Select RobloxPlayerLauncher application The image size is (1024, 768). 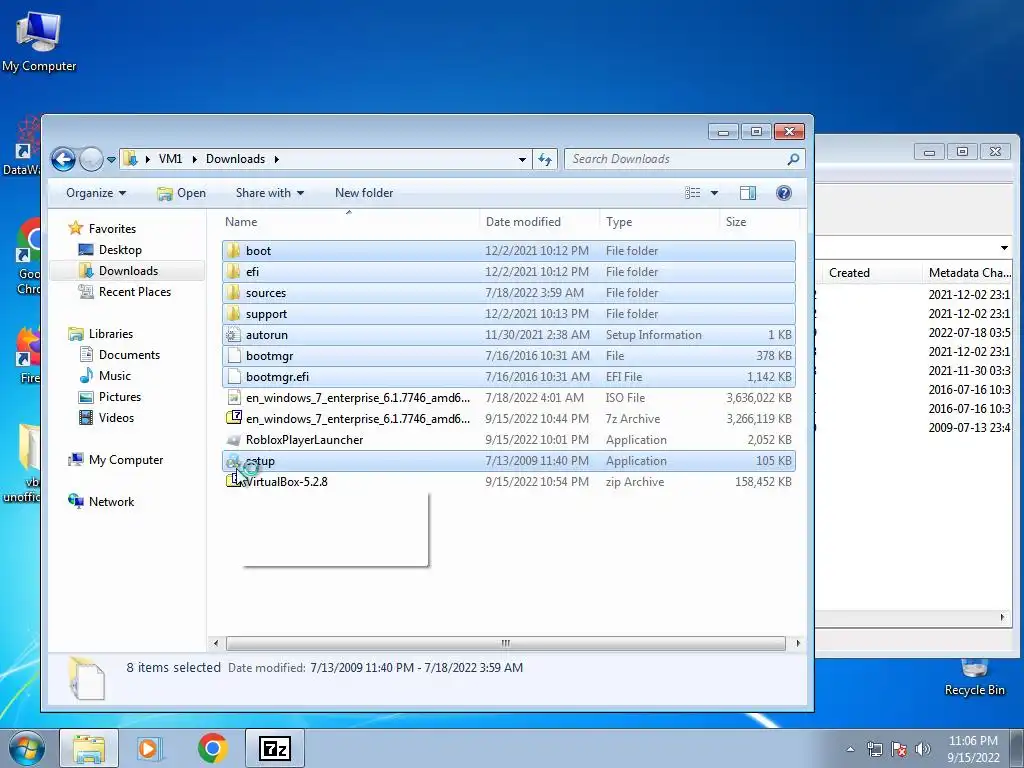tap(509, 440)
